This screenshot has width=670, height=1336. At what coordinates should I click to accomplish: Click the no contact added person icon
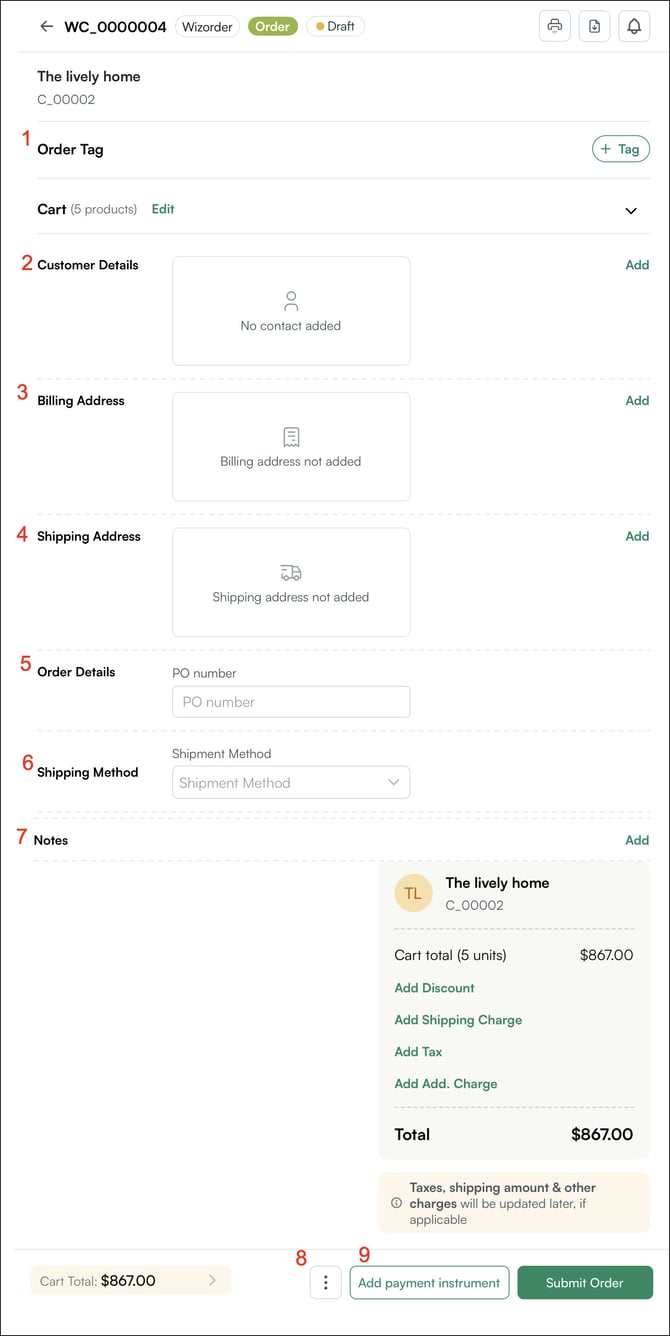click(290, 300)
